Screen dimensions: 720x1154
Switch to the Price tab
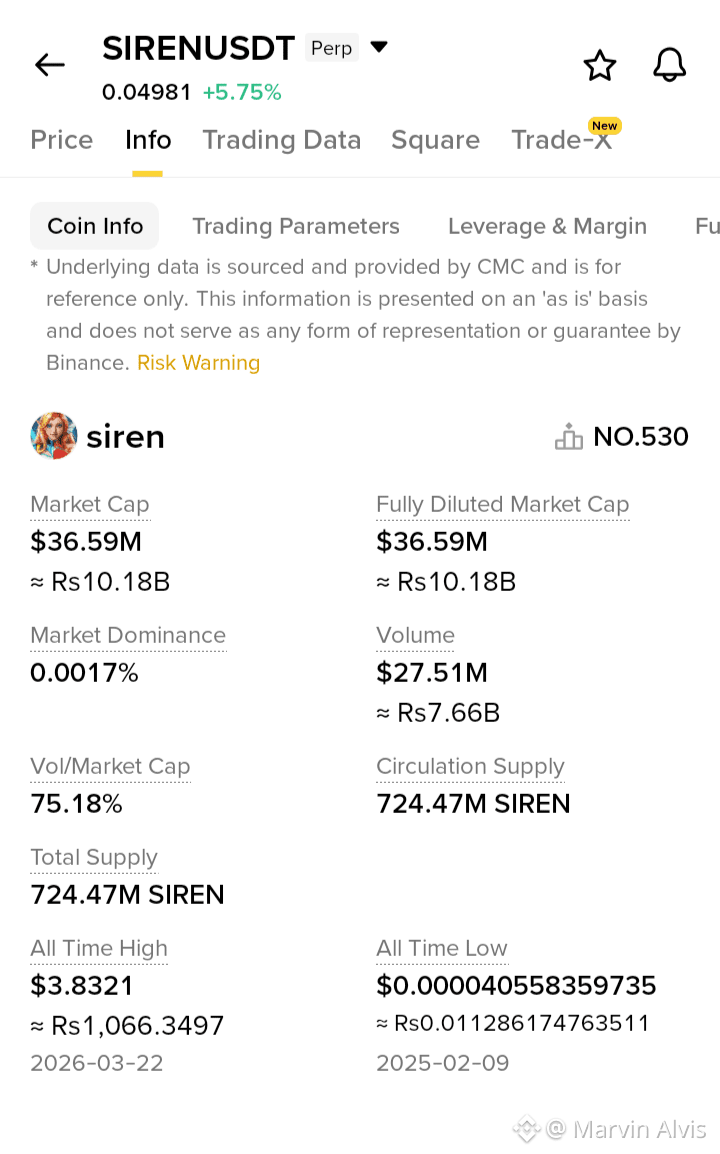click(62, 140)
